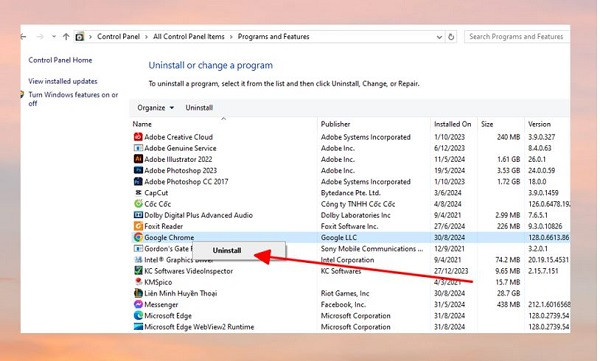Select the Cốc Cốc browser icon
Image resolution: width=600 pixels, height=361 pixels.
138,204
